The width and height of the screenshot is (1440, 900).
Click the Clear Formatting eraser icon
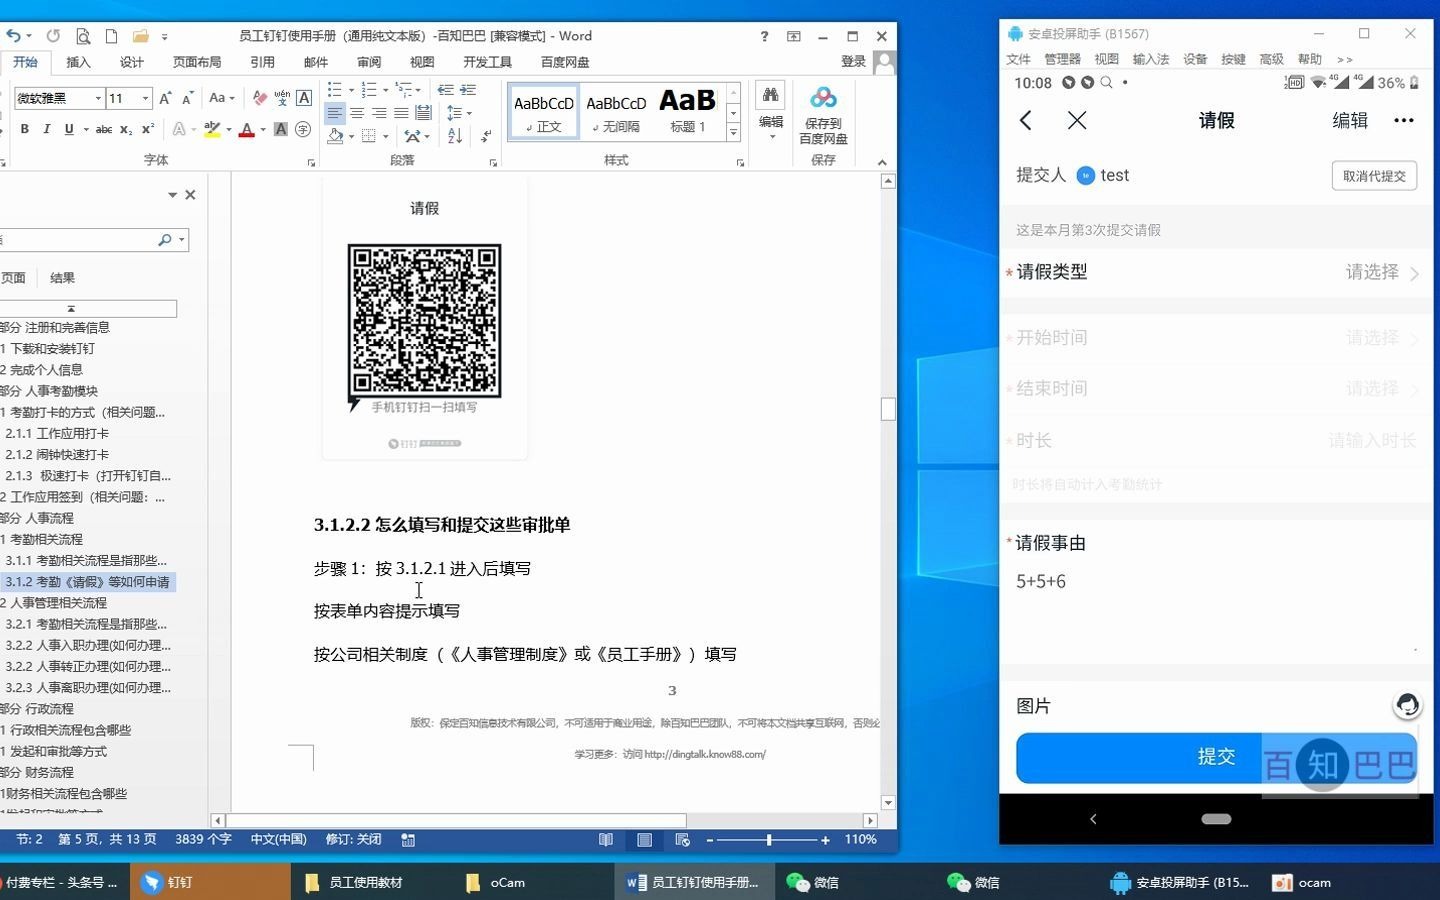(260, 98)
